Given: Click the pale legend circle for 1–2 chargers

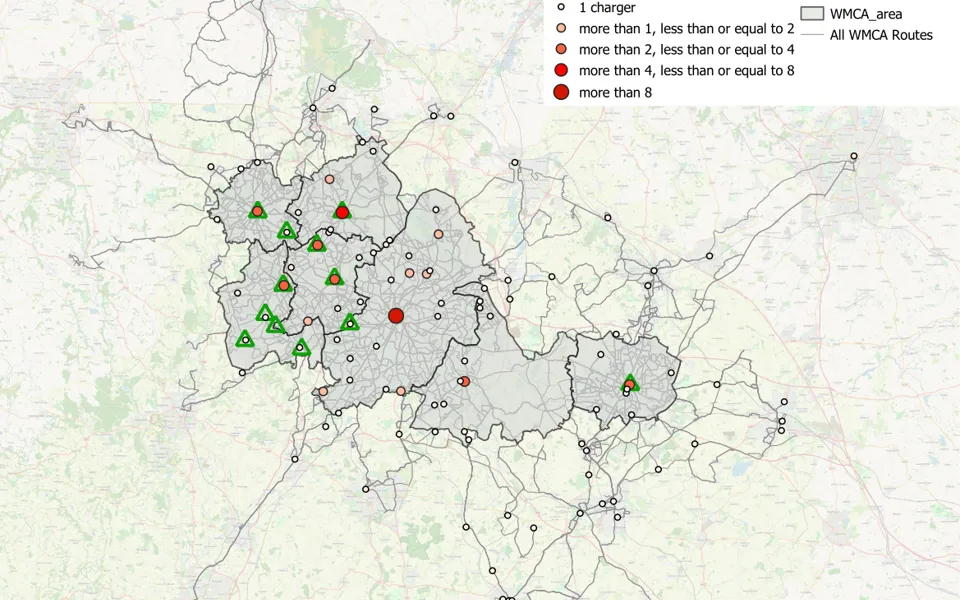Looking at the screenshot, I should (561, 28).
